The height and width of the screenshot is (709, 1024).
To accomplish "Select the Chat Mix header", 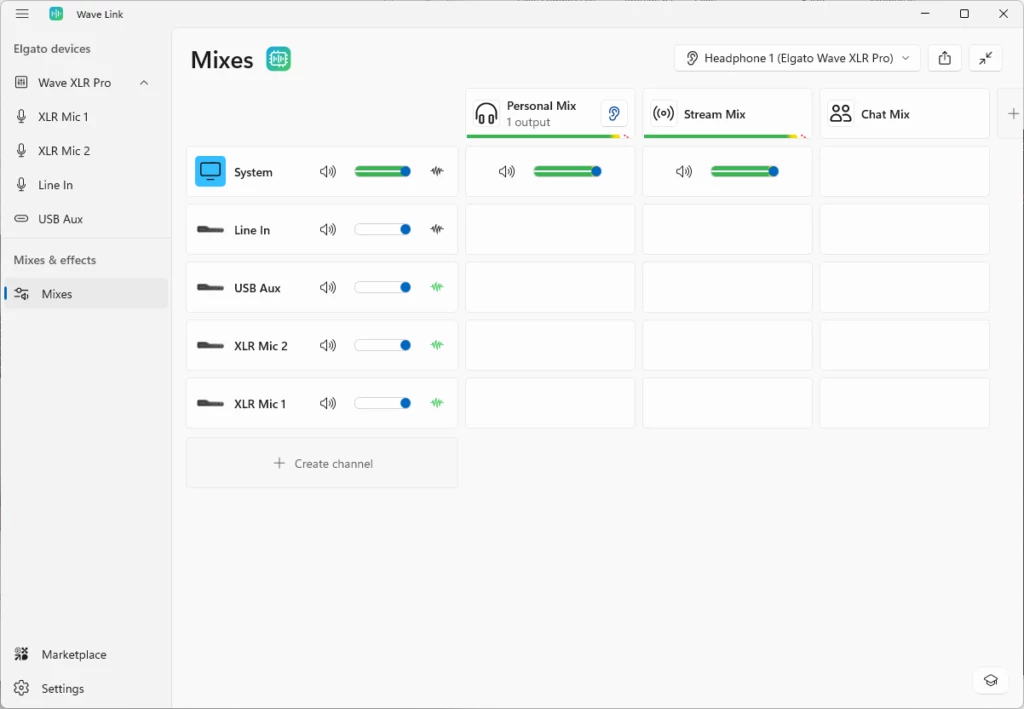I will click(904, 114).
